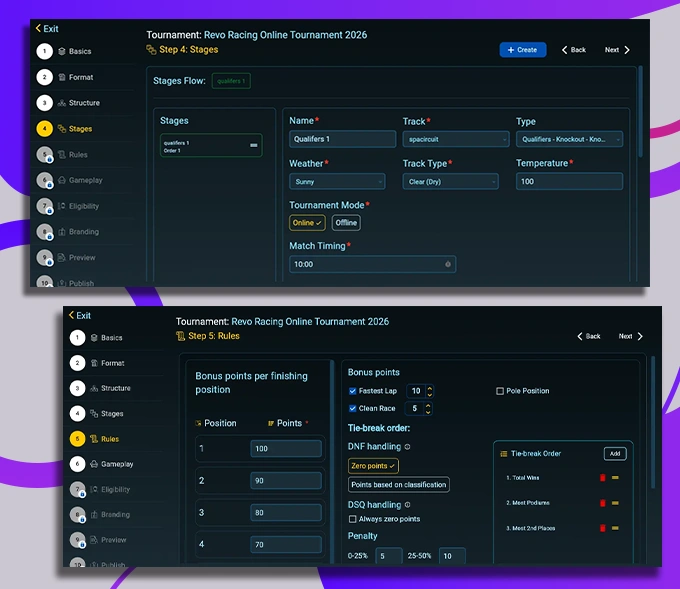Click the yellow reorder icon for Most 2nd Places
Viewport: 680px width, 589px height.
click(615, 528)
